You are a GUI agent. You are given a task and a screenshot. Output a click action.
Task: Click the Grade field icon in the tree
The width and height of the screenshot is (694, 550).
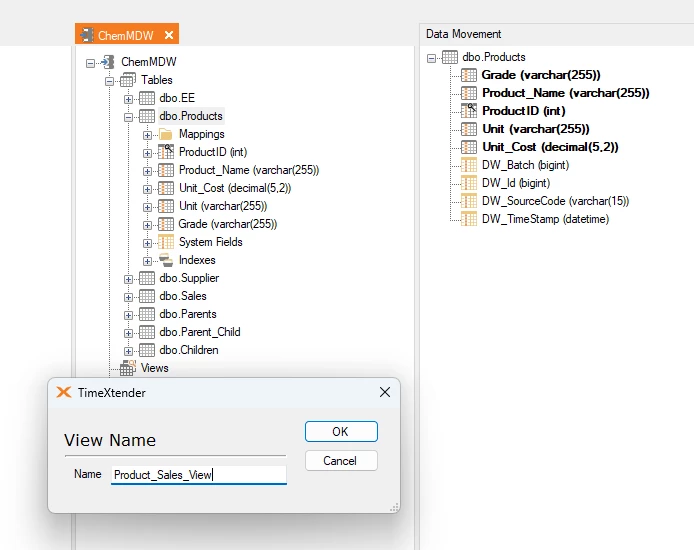point(166,224)
